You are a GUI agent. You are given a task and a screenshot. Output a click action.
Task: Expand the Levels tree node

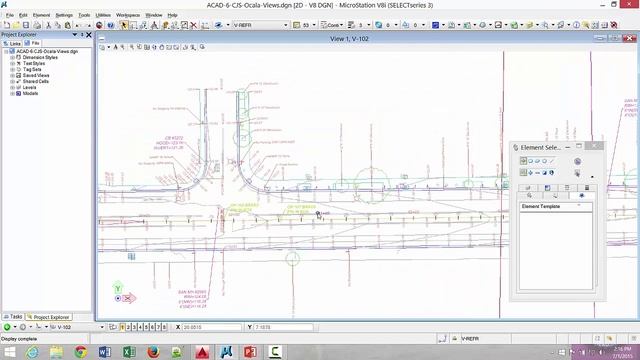coord(12,87)
